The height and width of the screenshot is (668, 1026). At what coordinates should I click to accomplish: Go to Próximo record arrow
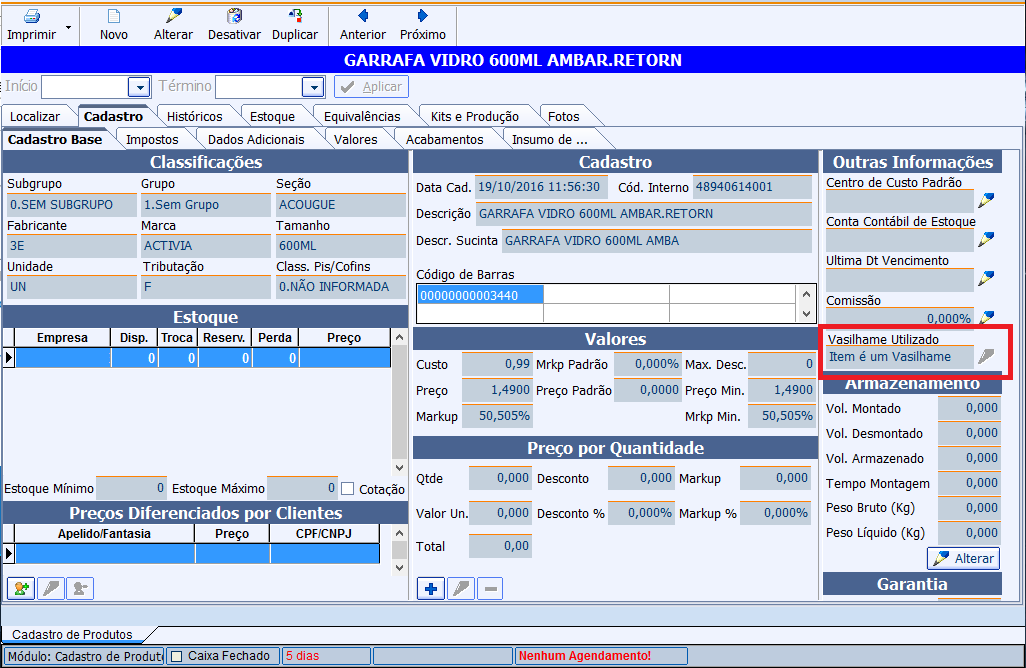point(423,16)
